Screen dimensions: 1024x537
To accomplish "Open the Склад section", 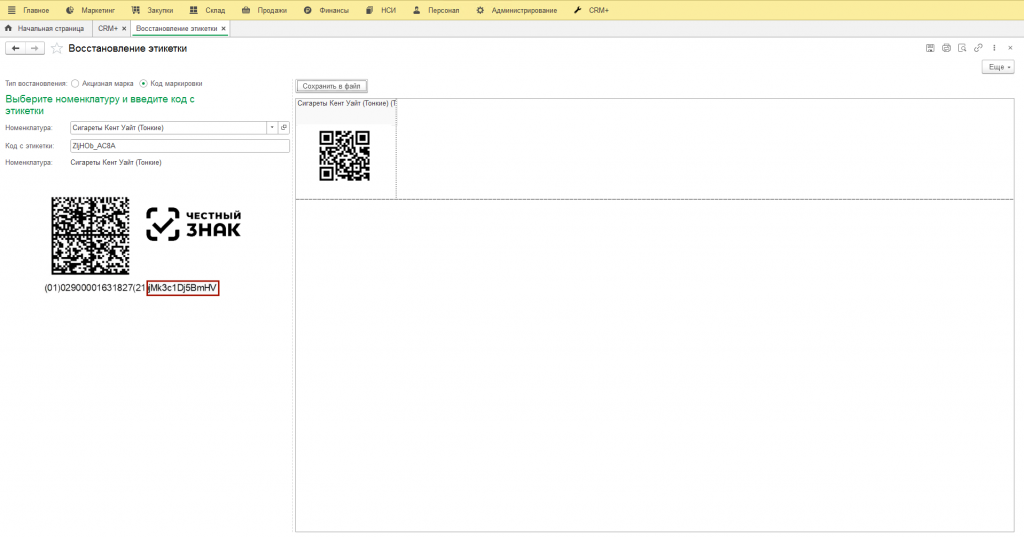I will click(x=207, y=10).
